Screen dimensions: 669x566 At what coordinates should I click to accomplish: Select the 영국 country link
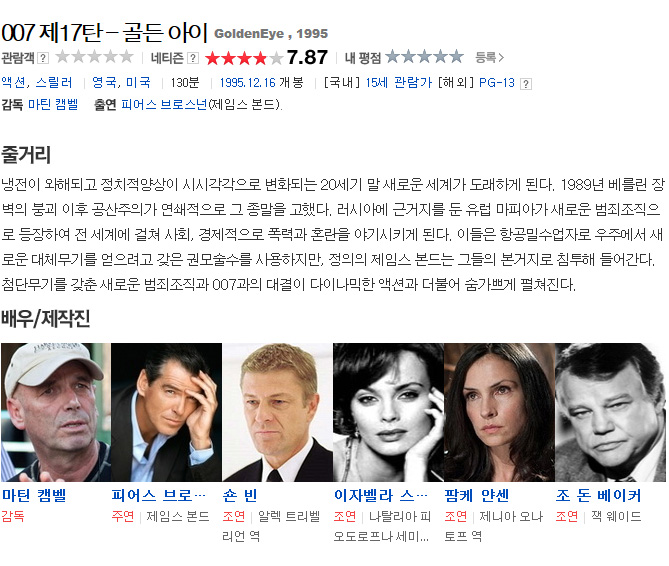point(104,82)
